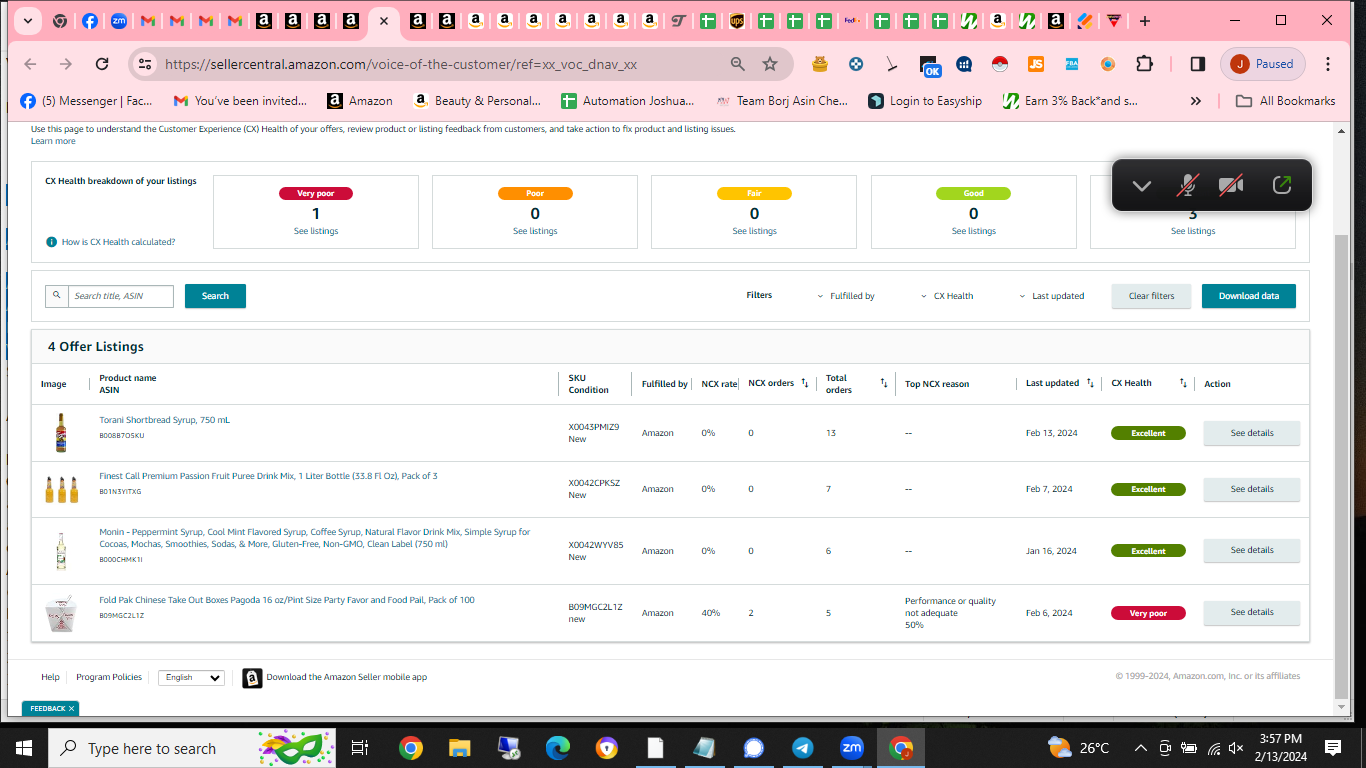The width and height of the screenshot is (1366, 768).
Task: Open the Paused profile button
Action: coord(1263,64)
